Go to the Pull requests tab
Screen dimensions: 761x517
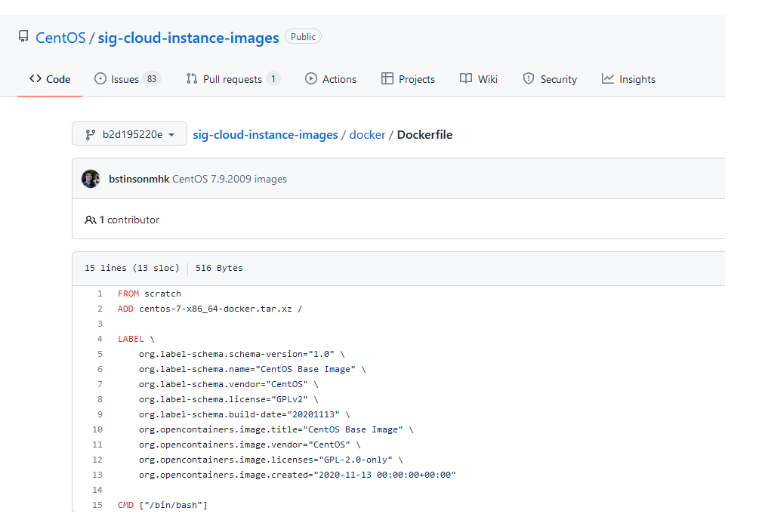pos(233,79)
